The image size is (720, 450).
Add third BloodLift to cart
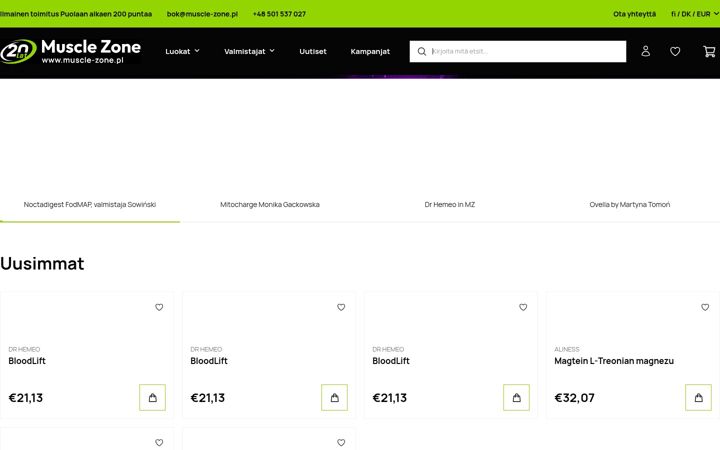[x=516, y=397]
